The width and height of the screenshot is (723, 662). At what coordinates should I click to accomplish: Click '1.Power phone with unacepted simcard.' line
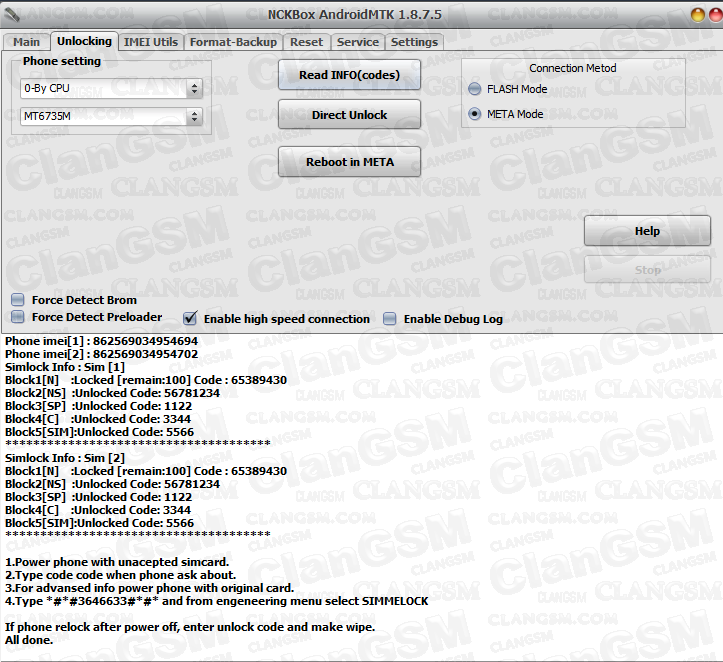coord(117,562)
